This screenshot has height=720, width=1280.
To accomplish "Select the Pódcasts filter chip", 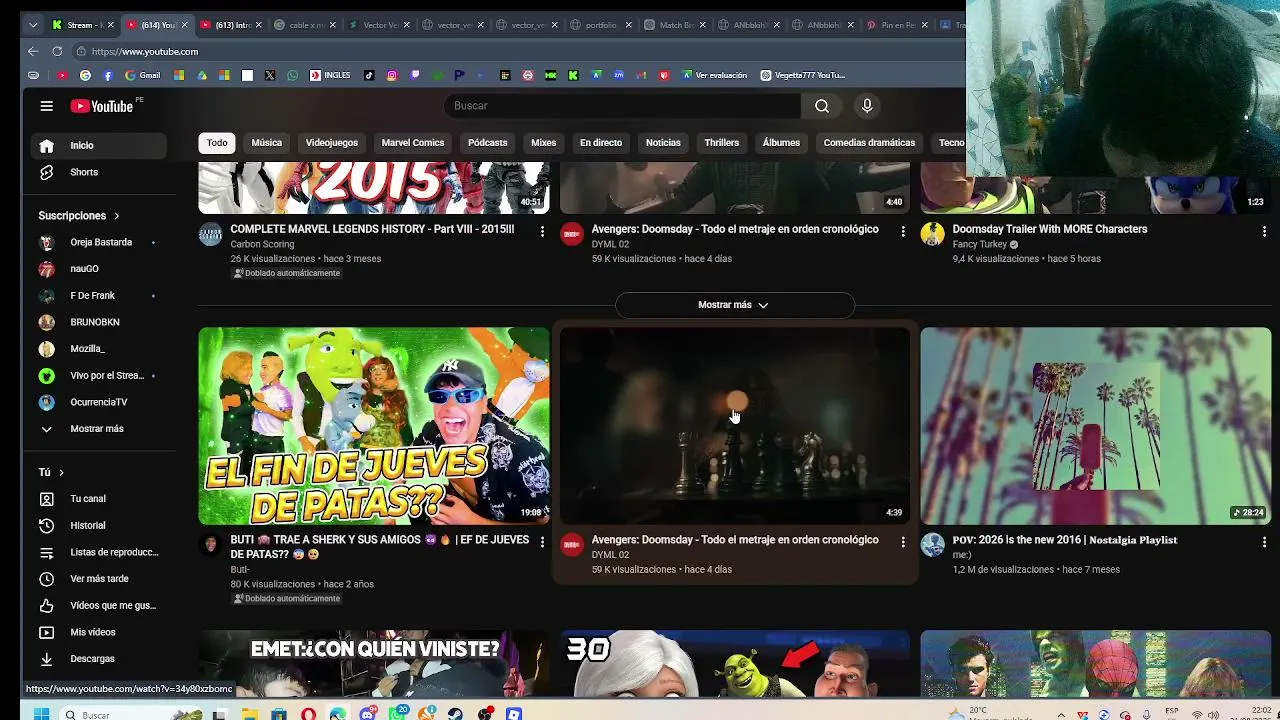I will tap(488, 143).
